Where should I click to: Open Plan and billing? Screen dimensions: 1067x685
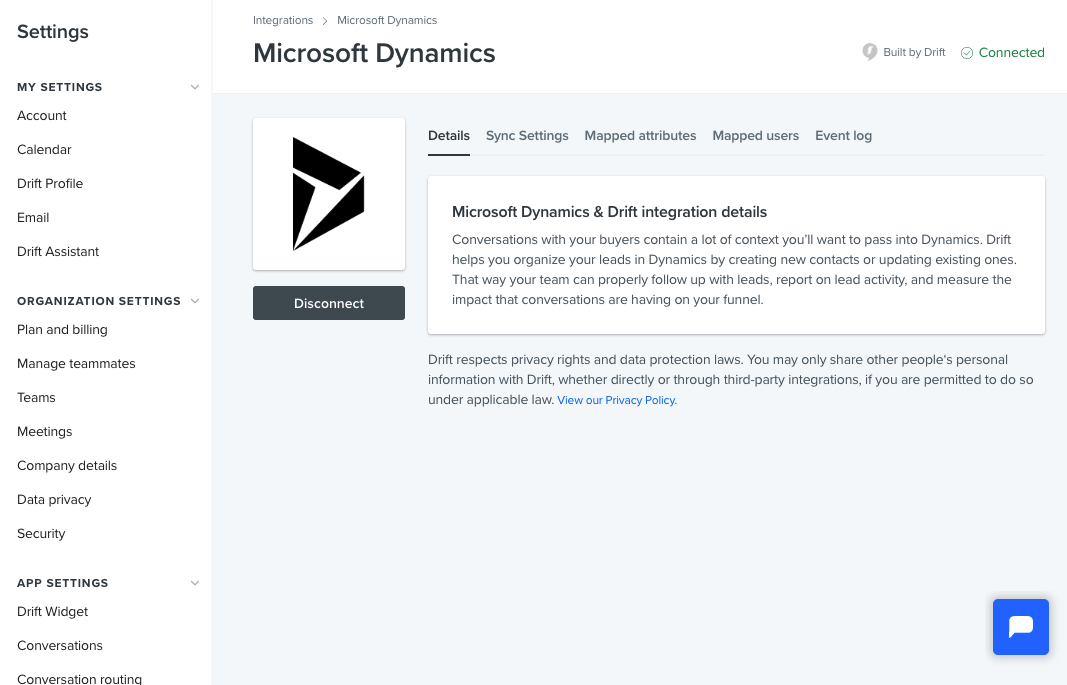click(x=62, y=330)
